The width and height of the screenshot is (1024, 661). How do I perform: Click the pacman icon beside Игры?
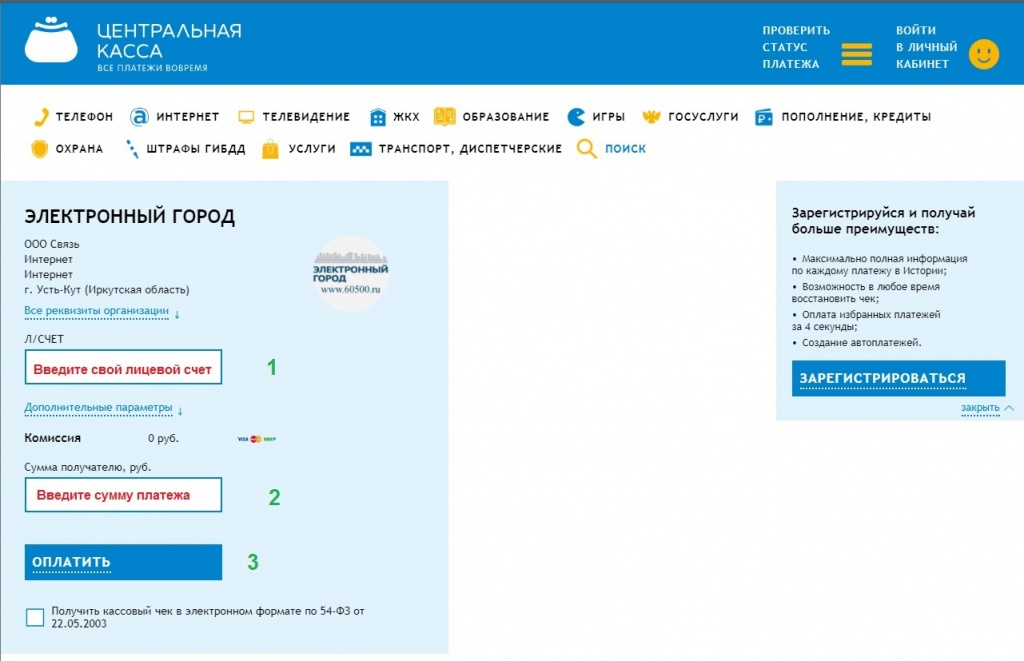pyautogui.click(x=576, y=117)
